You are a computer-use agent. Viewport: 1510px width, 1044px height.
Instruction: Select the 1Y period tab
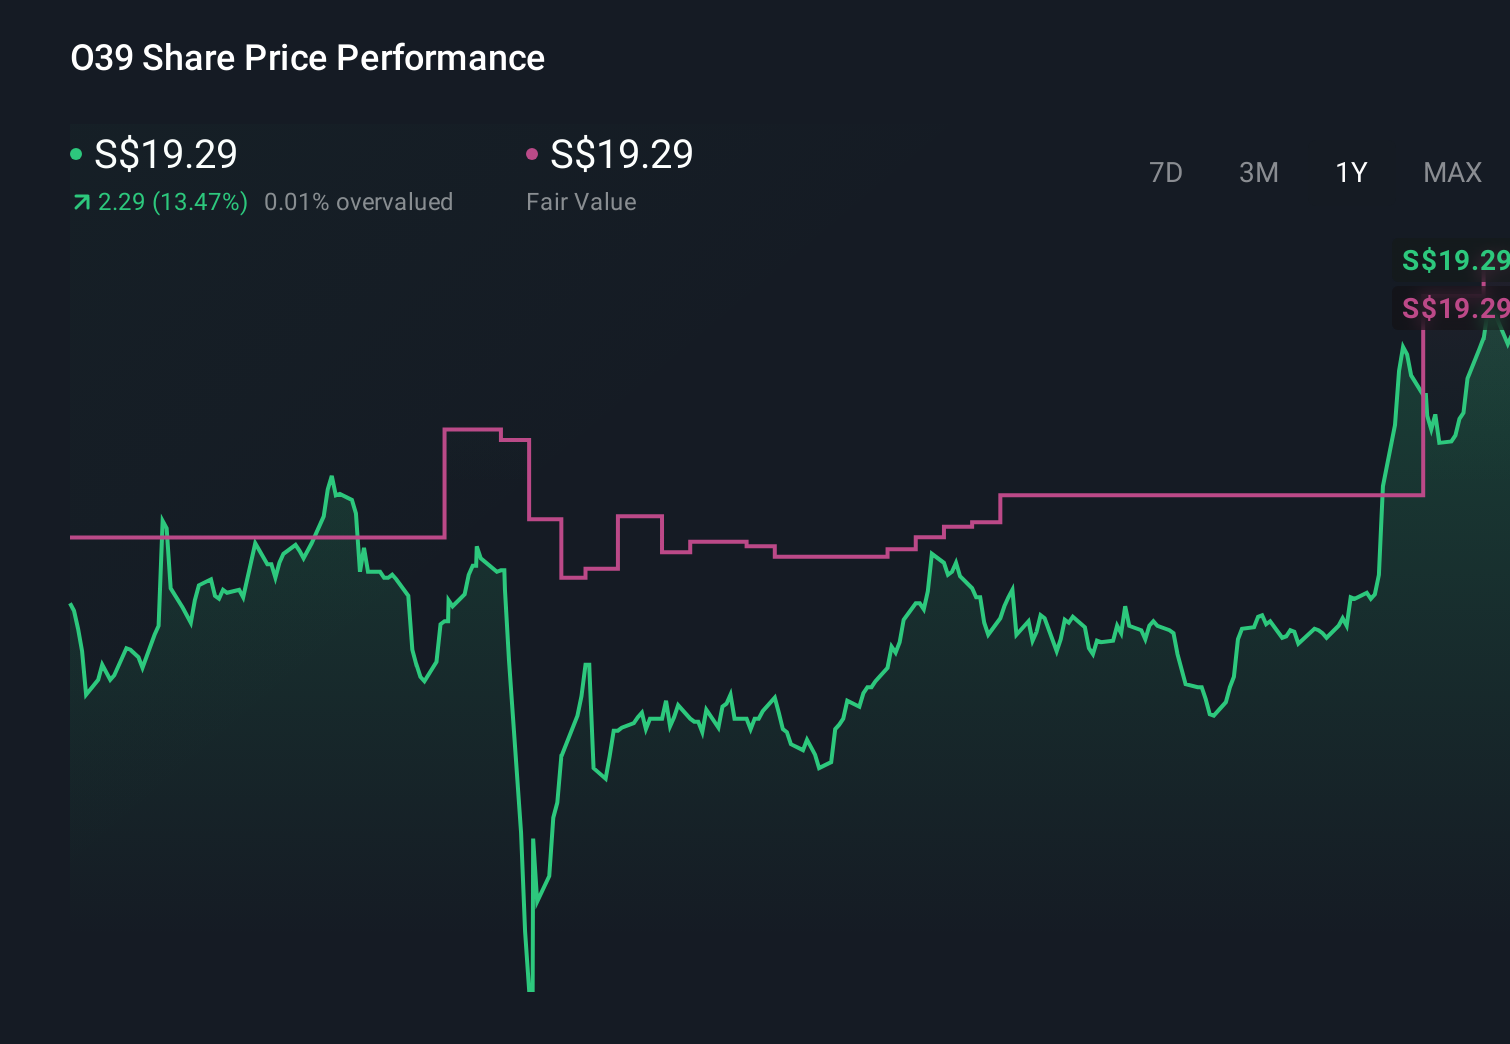[x=1350, y=172]
